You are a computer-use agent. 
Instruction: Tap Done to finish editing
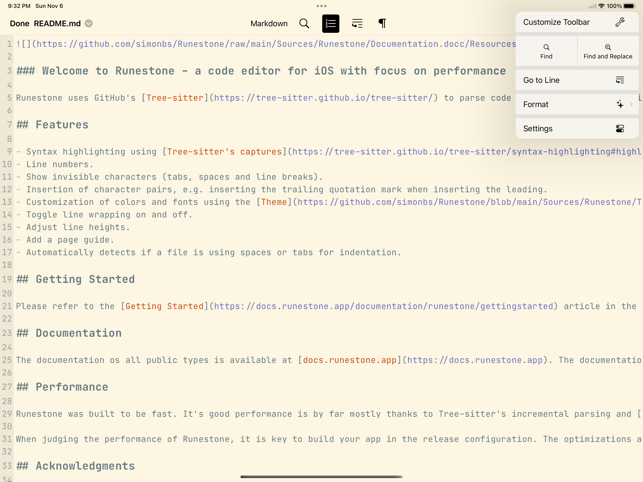[19, 23]
